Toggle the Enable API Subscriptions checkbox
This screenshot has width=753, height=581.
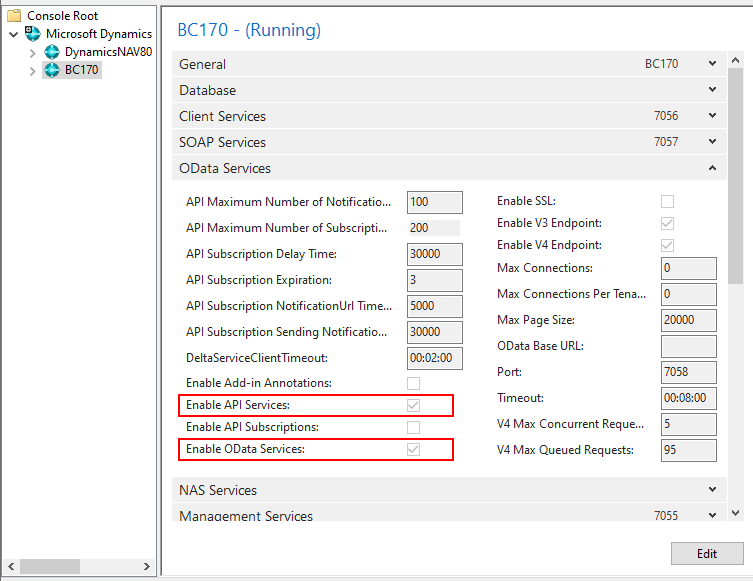click(413, 428)
